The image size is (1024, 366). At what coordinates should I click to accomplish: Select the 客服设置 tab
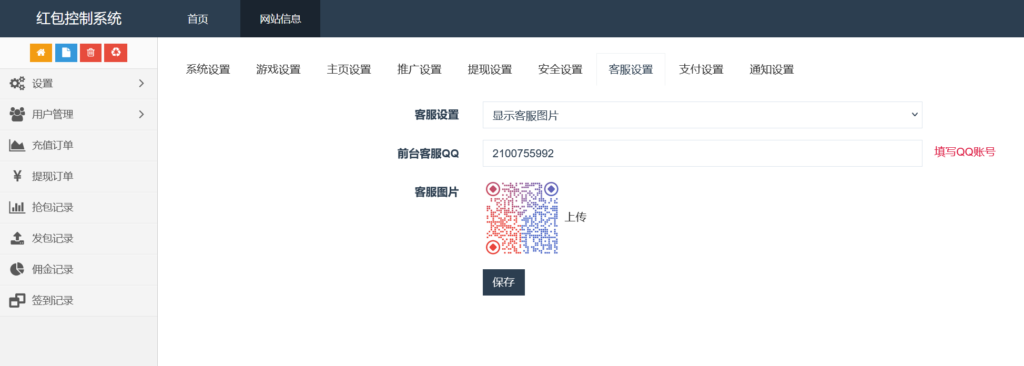point(631,70)
